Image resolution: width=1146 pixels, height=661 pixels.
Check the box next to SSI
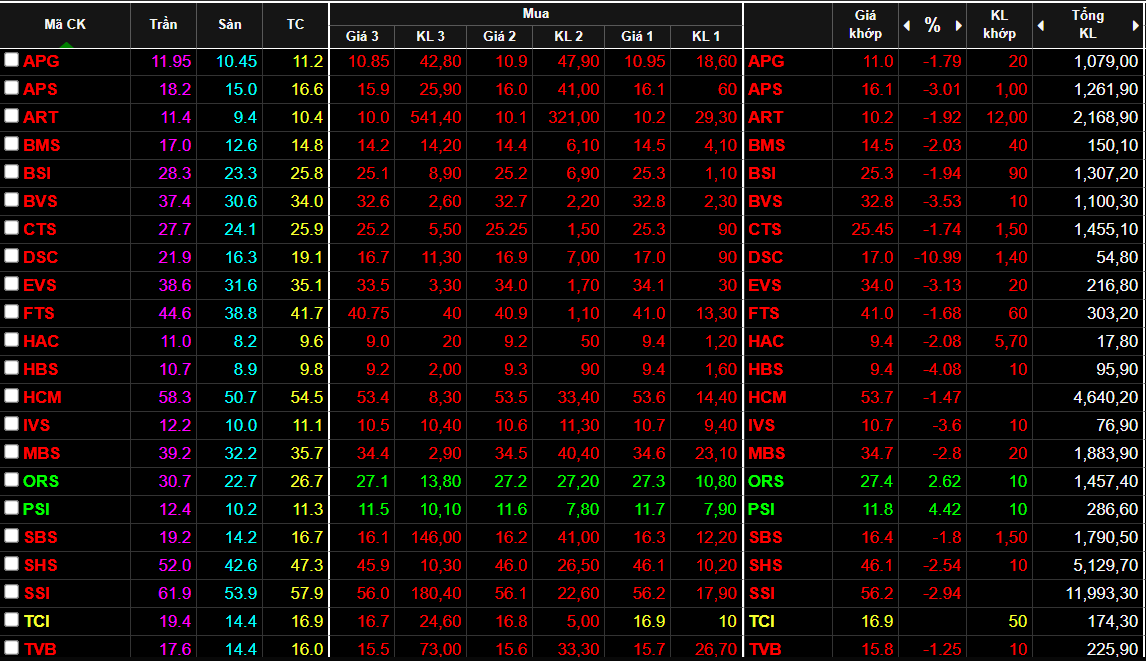click(11, 592)
